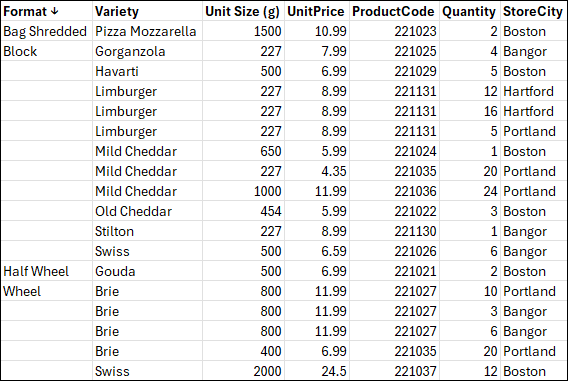This screenshot has width=568, height=381.
Task: Select the Pizza Mozzarella cell
Action: 147,31
